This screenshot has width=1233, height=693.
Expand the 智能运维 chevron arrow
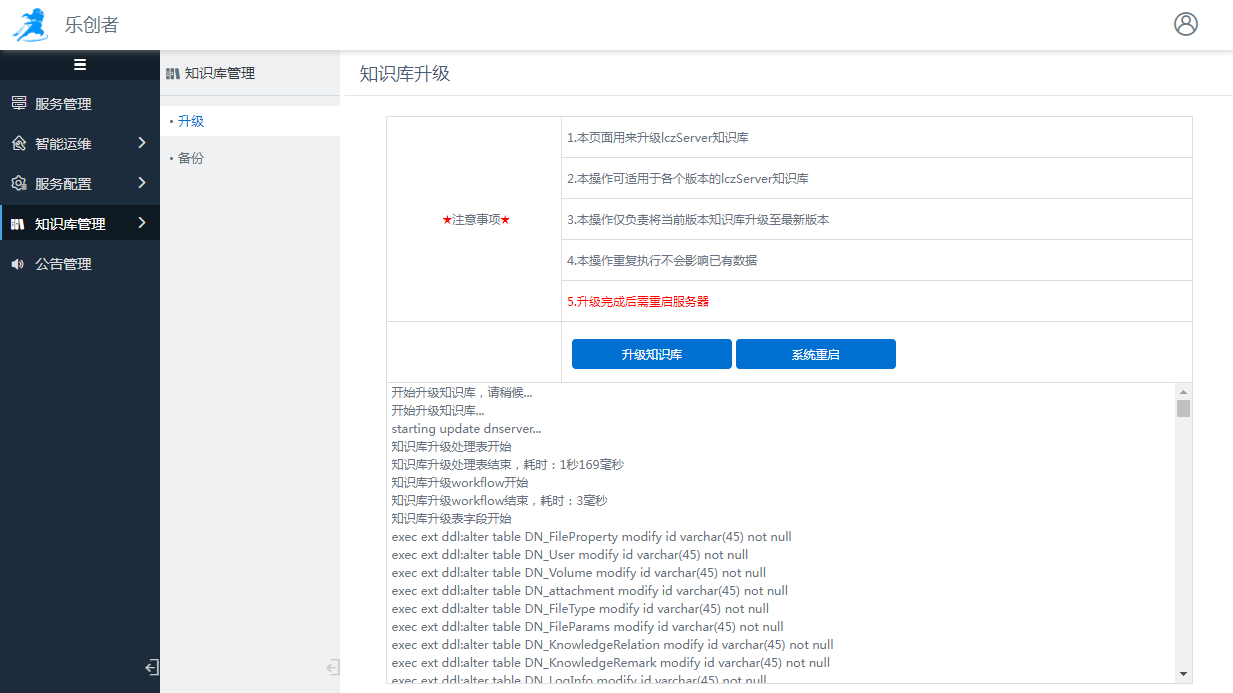[x=142, y=143]
